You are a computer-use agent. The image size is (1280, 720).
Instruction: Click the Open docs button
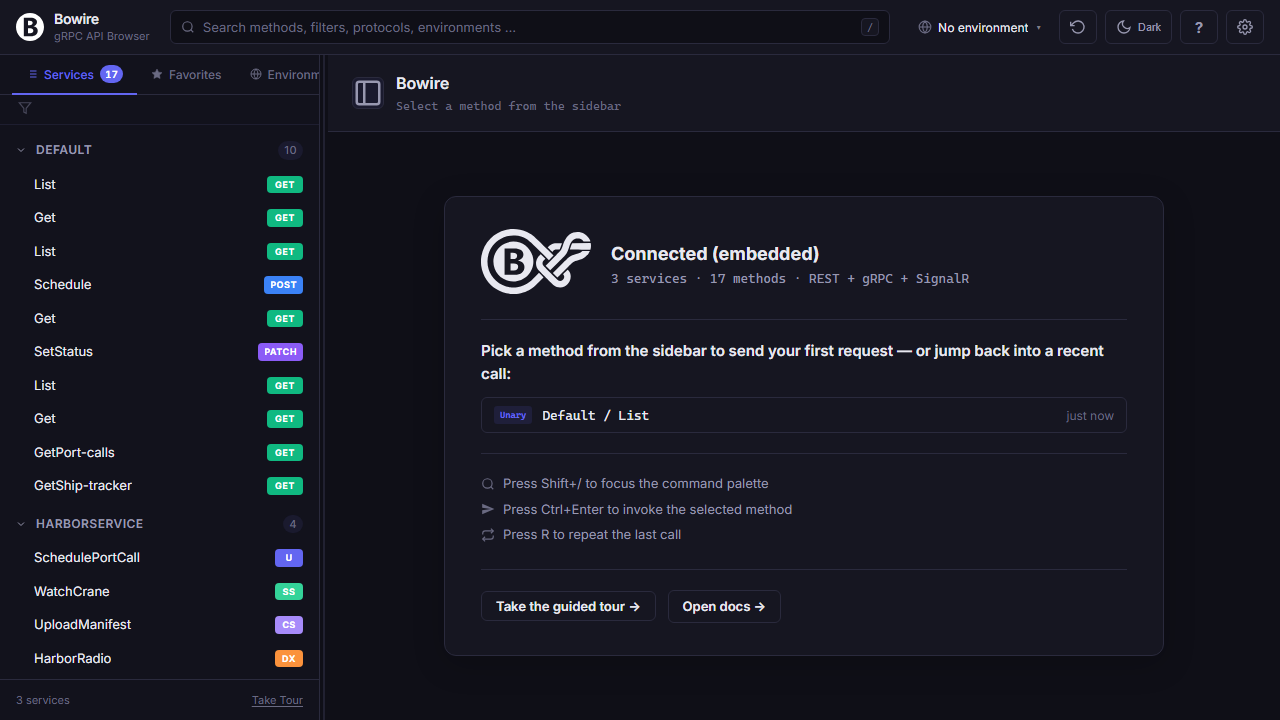[x=724, y=606]
